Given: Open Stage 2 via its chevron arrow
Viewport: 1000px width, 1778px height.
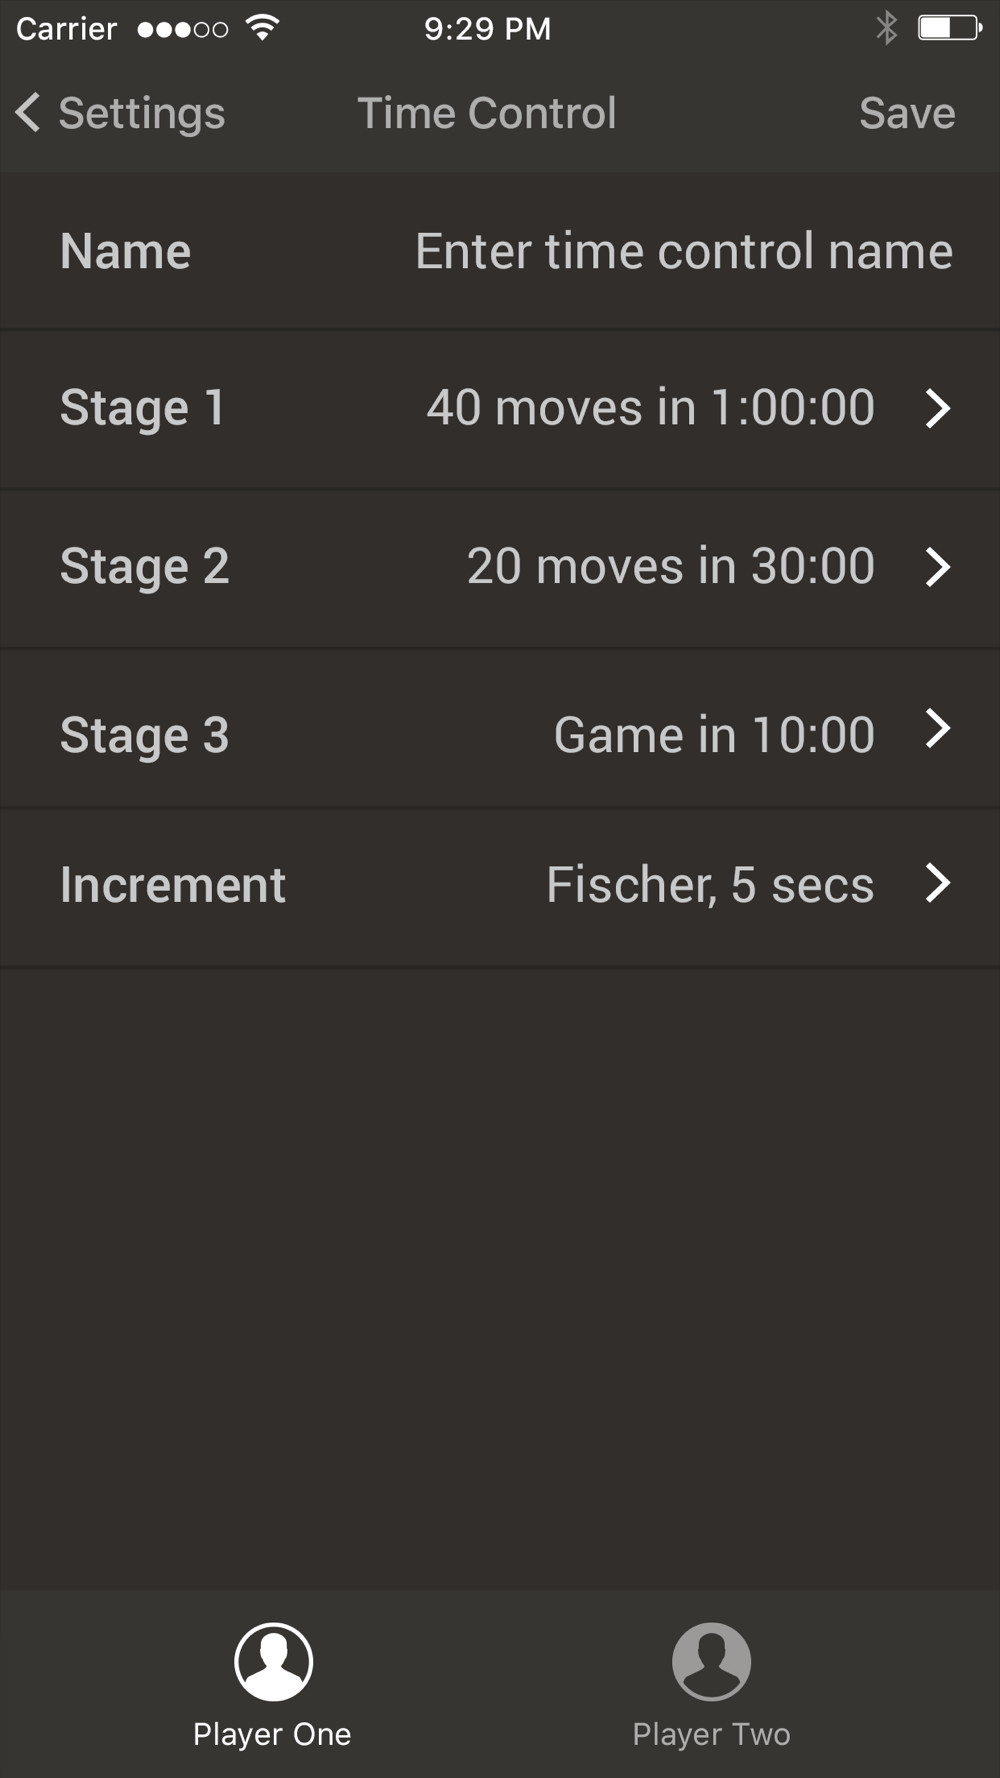Looking at the screenshot, I should (x=937, y=567).
